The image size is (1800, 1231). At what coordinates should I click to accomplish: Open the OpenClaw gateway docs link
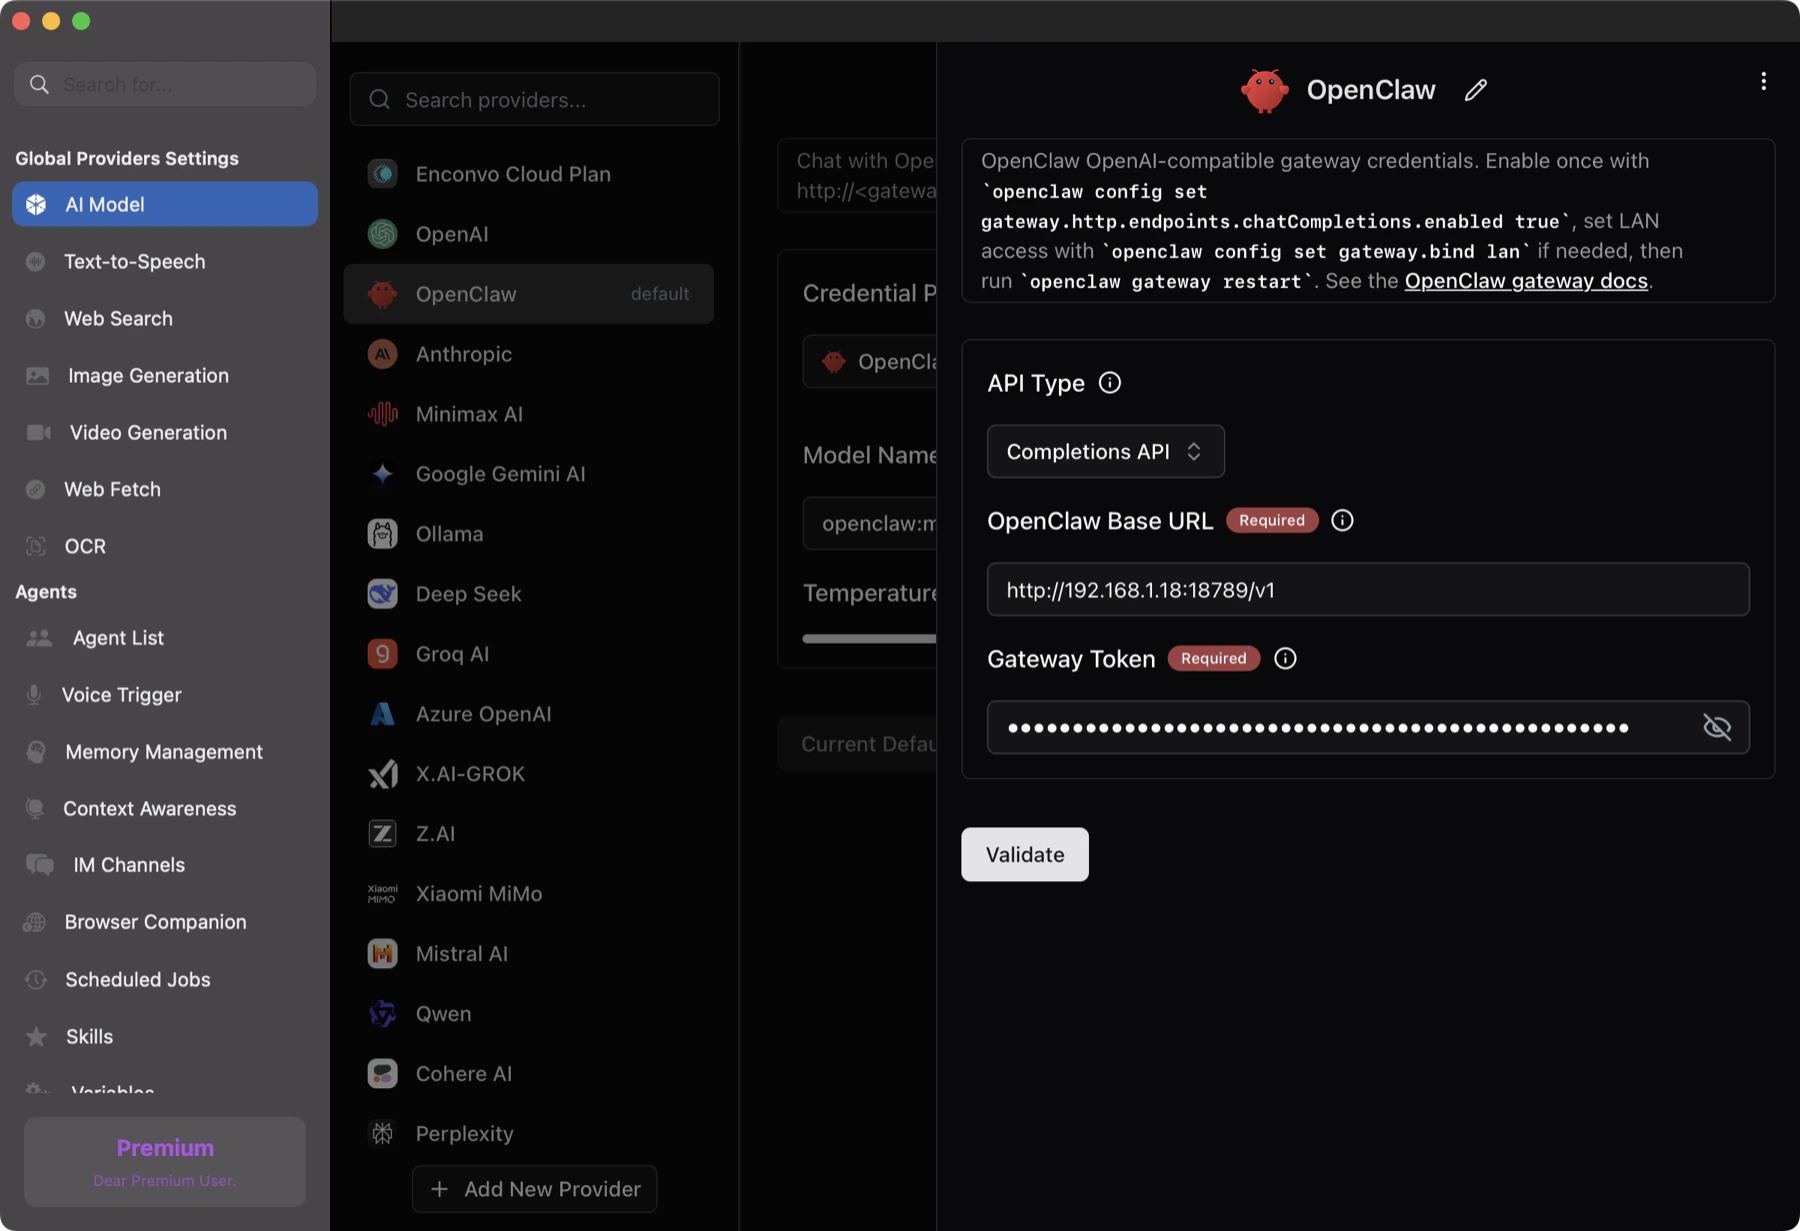pos(1525,281)
